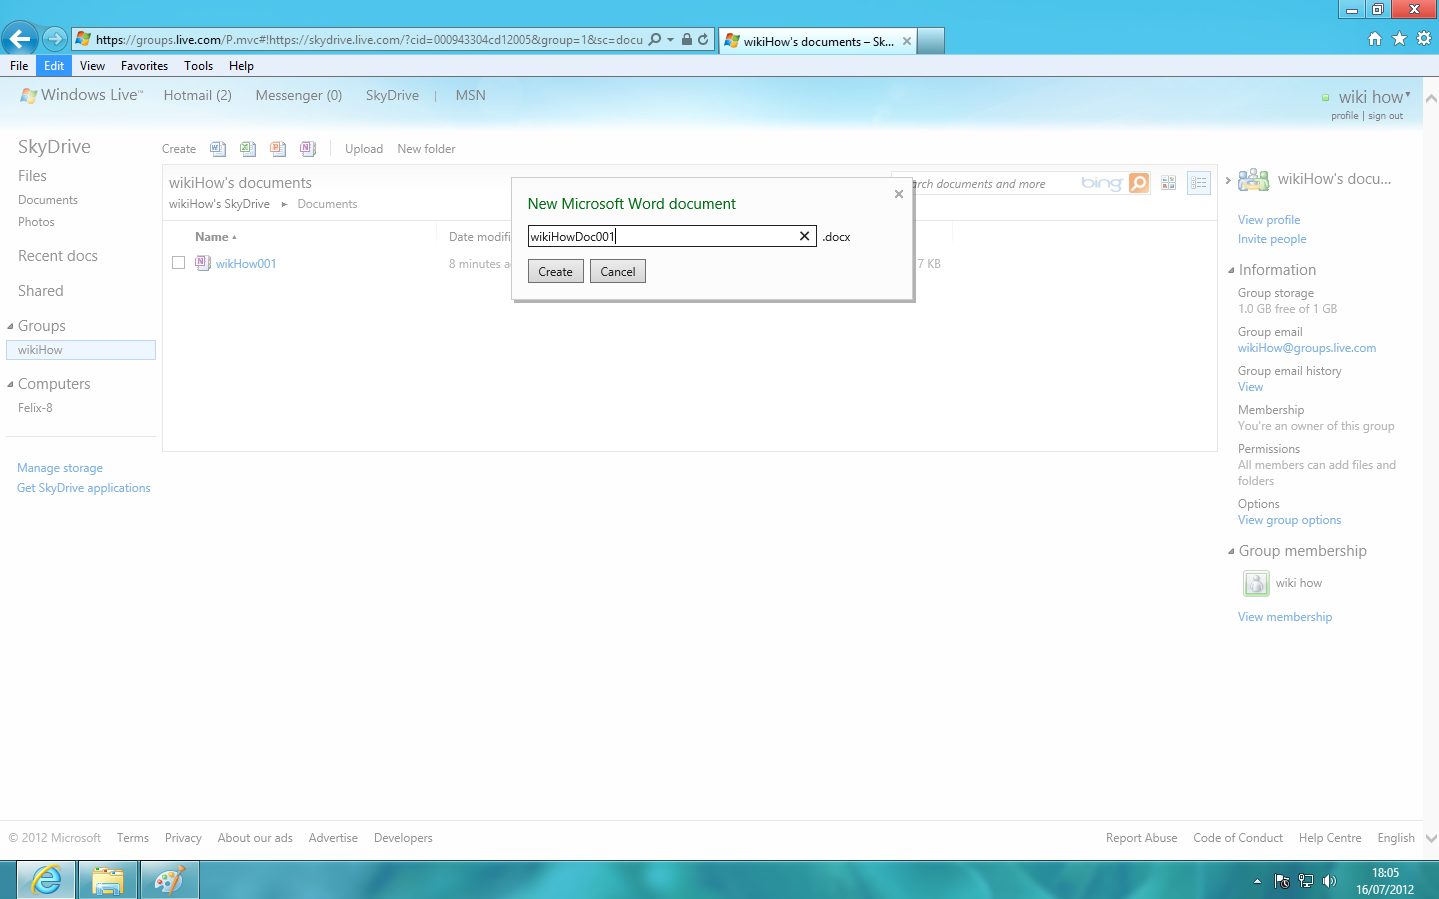Close the New Microsoft Word document dialog

tap(899, 194)
